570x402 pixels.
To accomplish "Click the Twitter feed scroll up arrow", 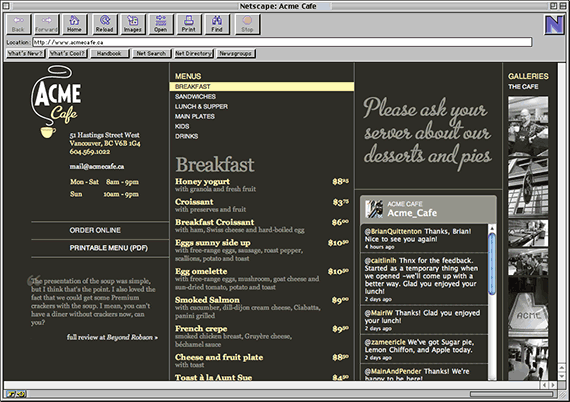I will [x=492, y=229].
